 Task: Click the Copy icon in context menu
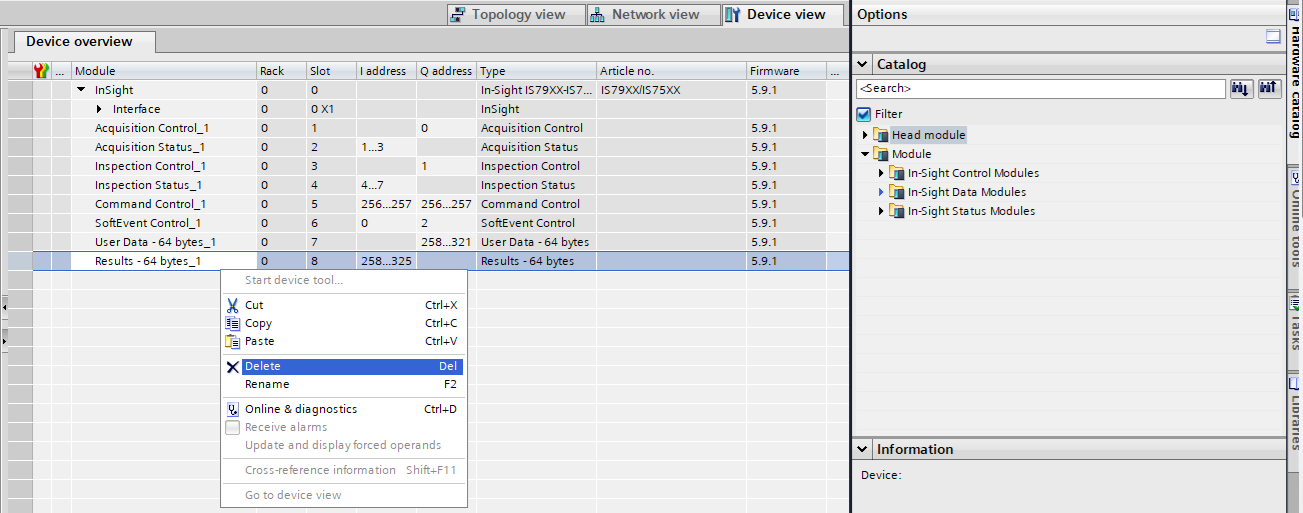point(233,323)
